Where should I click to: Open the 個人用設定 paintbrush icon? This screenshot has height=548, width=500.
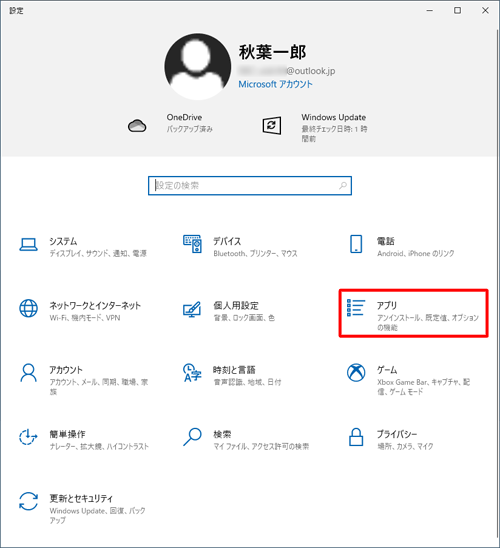coord(192,309)
